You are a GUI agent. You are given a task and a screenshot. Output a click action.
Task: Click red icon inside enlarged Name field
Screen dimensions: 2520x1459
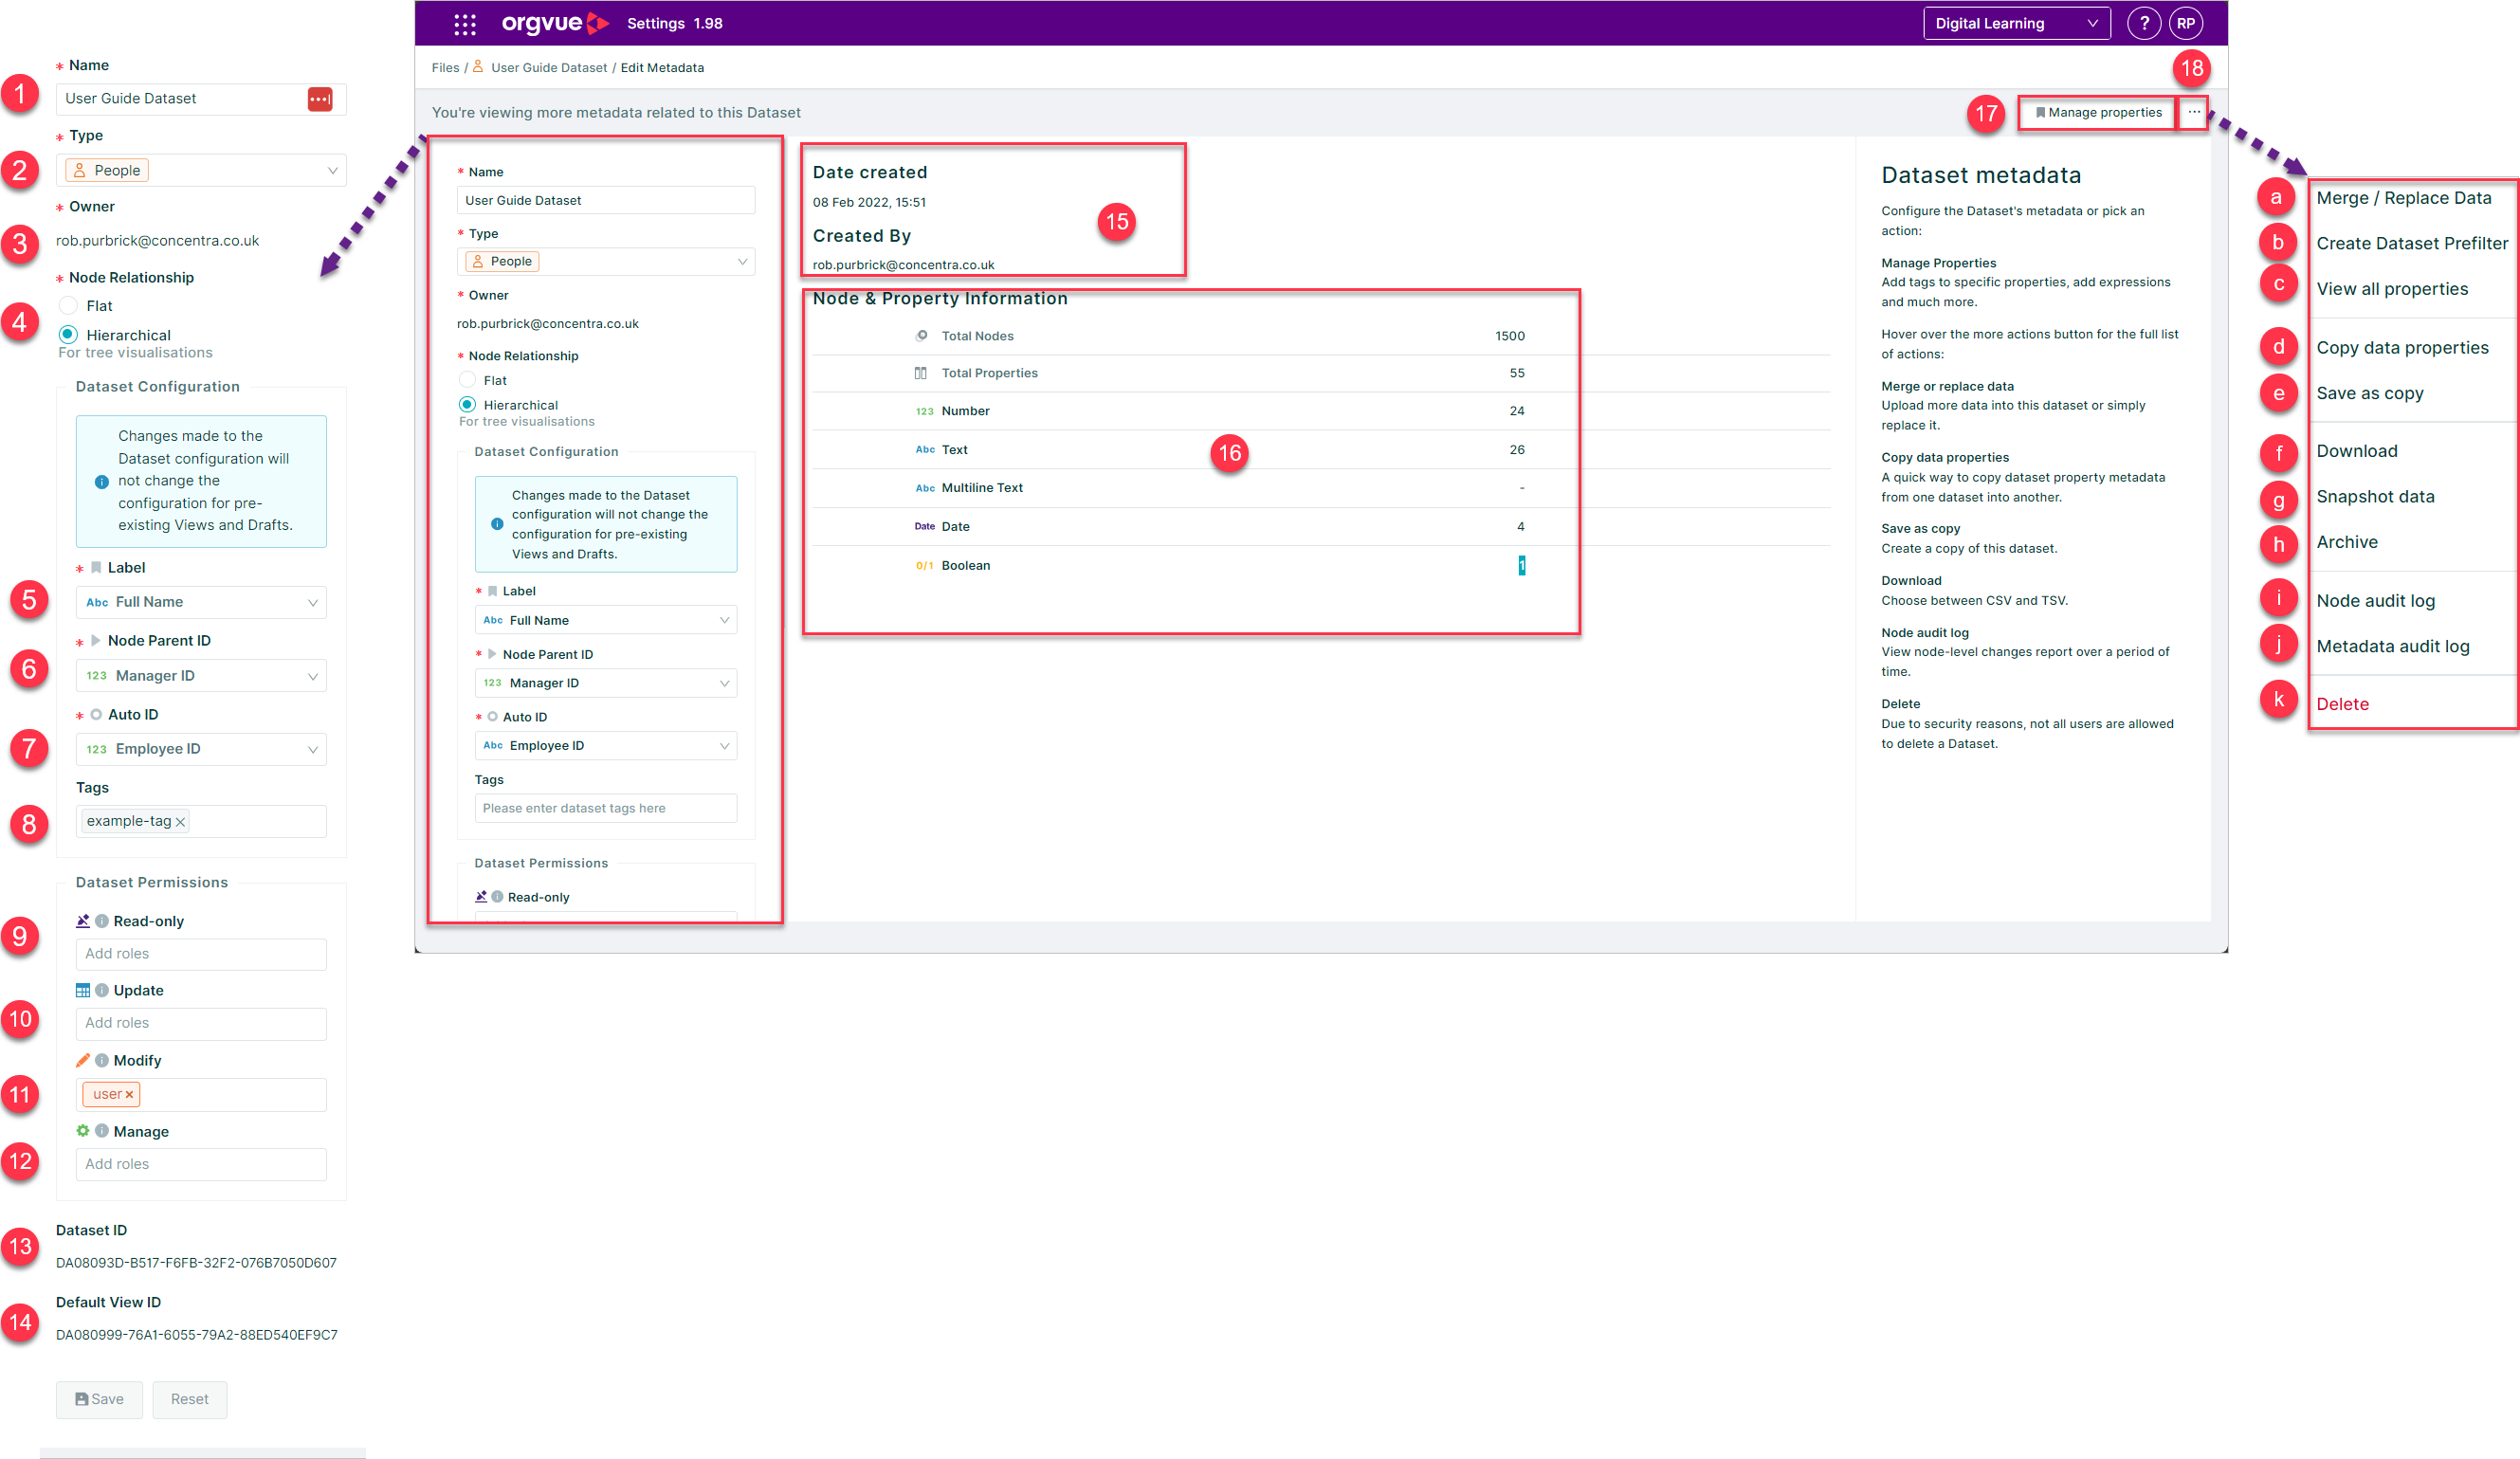320,99
